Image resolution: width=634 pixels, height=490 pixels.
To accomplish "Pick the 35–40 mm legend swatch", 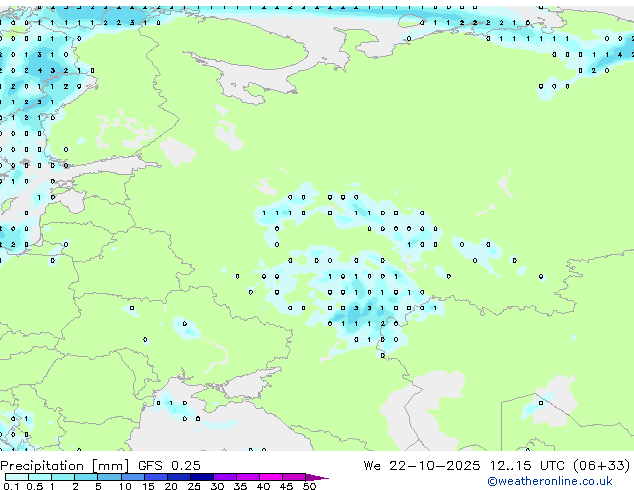I will click(x=248, y=477).
